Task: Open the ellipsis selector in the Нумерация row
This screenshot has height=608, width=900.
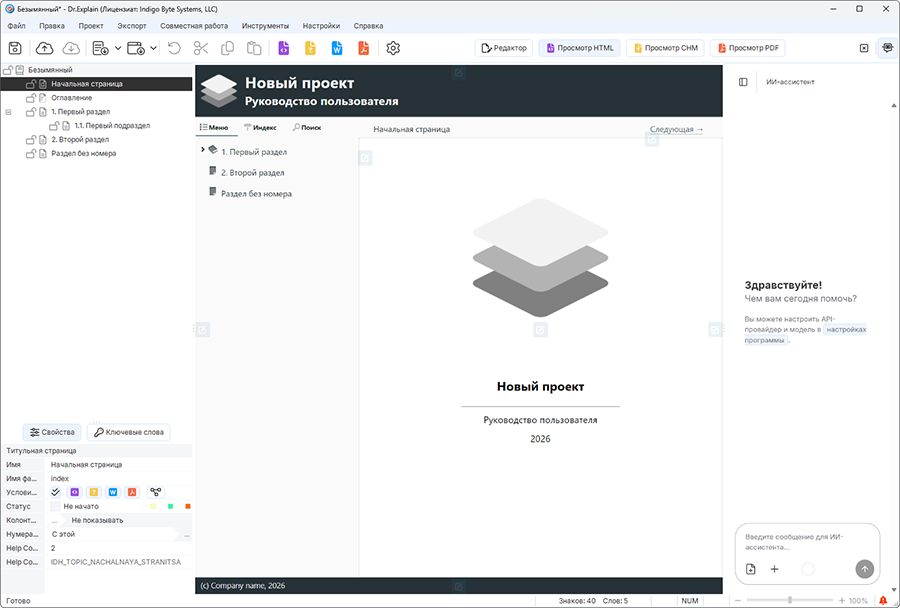Action: (187, 535)
